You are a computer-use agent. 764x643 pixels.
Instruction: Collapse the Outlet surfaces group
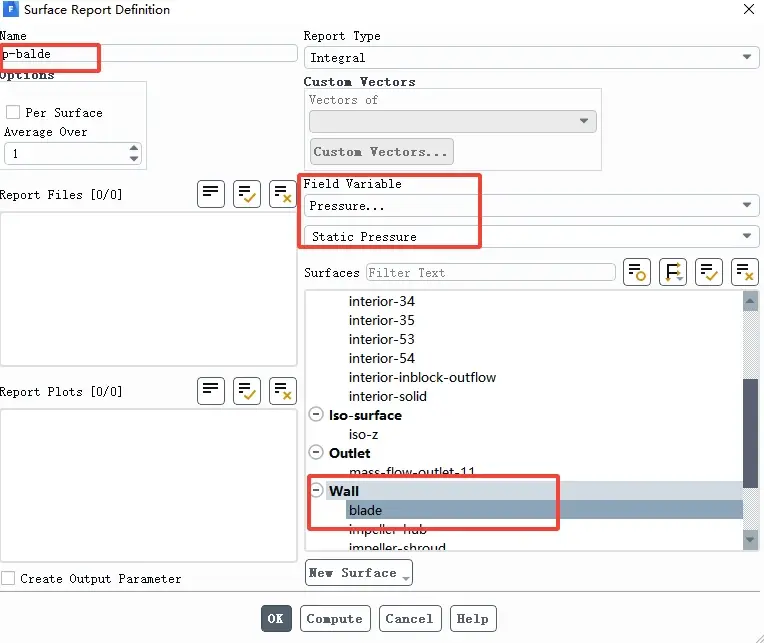click(x=316, y=453)
